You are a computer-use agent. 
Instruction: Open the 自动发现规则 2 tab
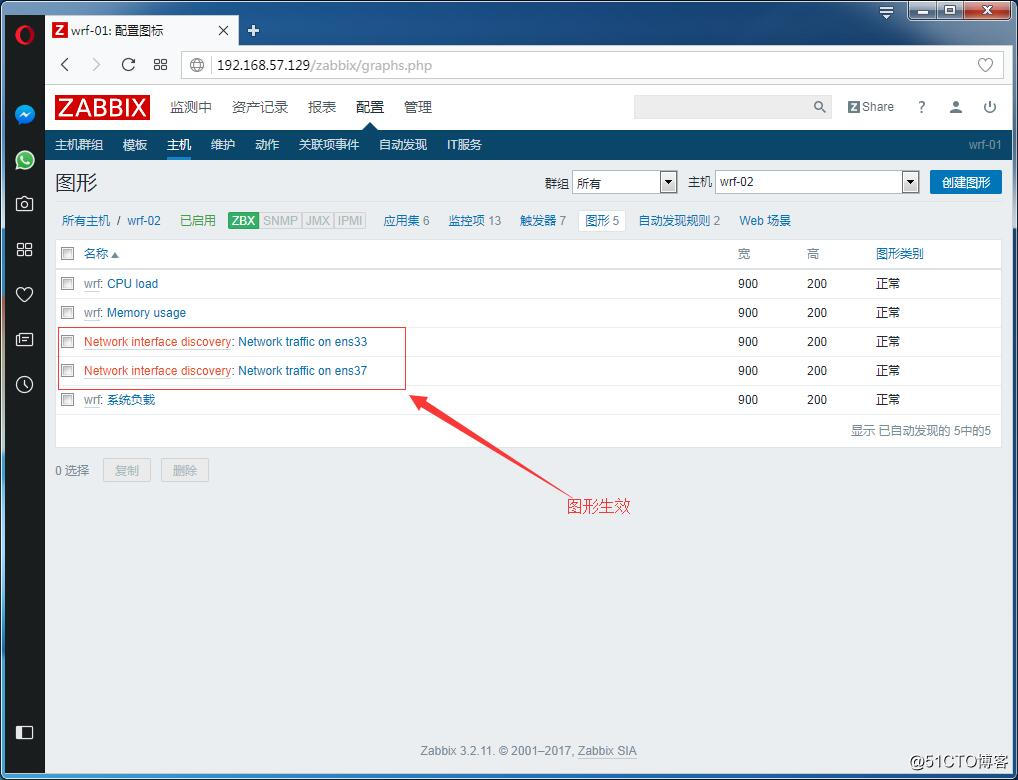pyautogui.click(x=679, y=221)
